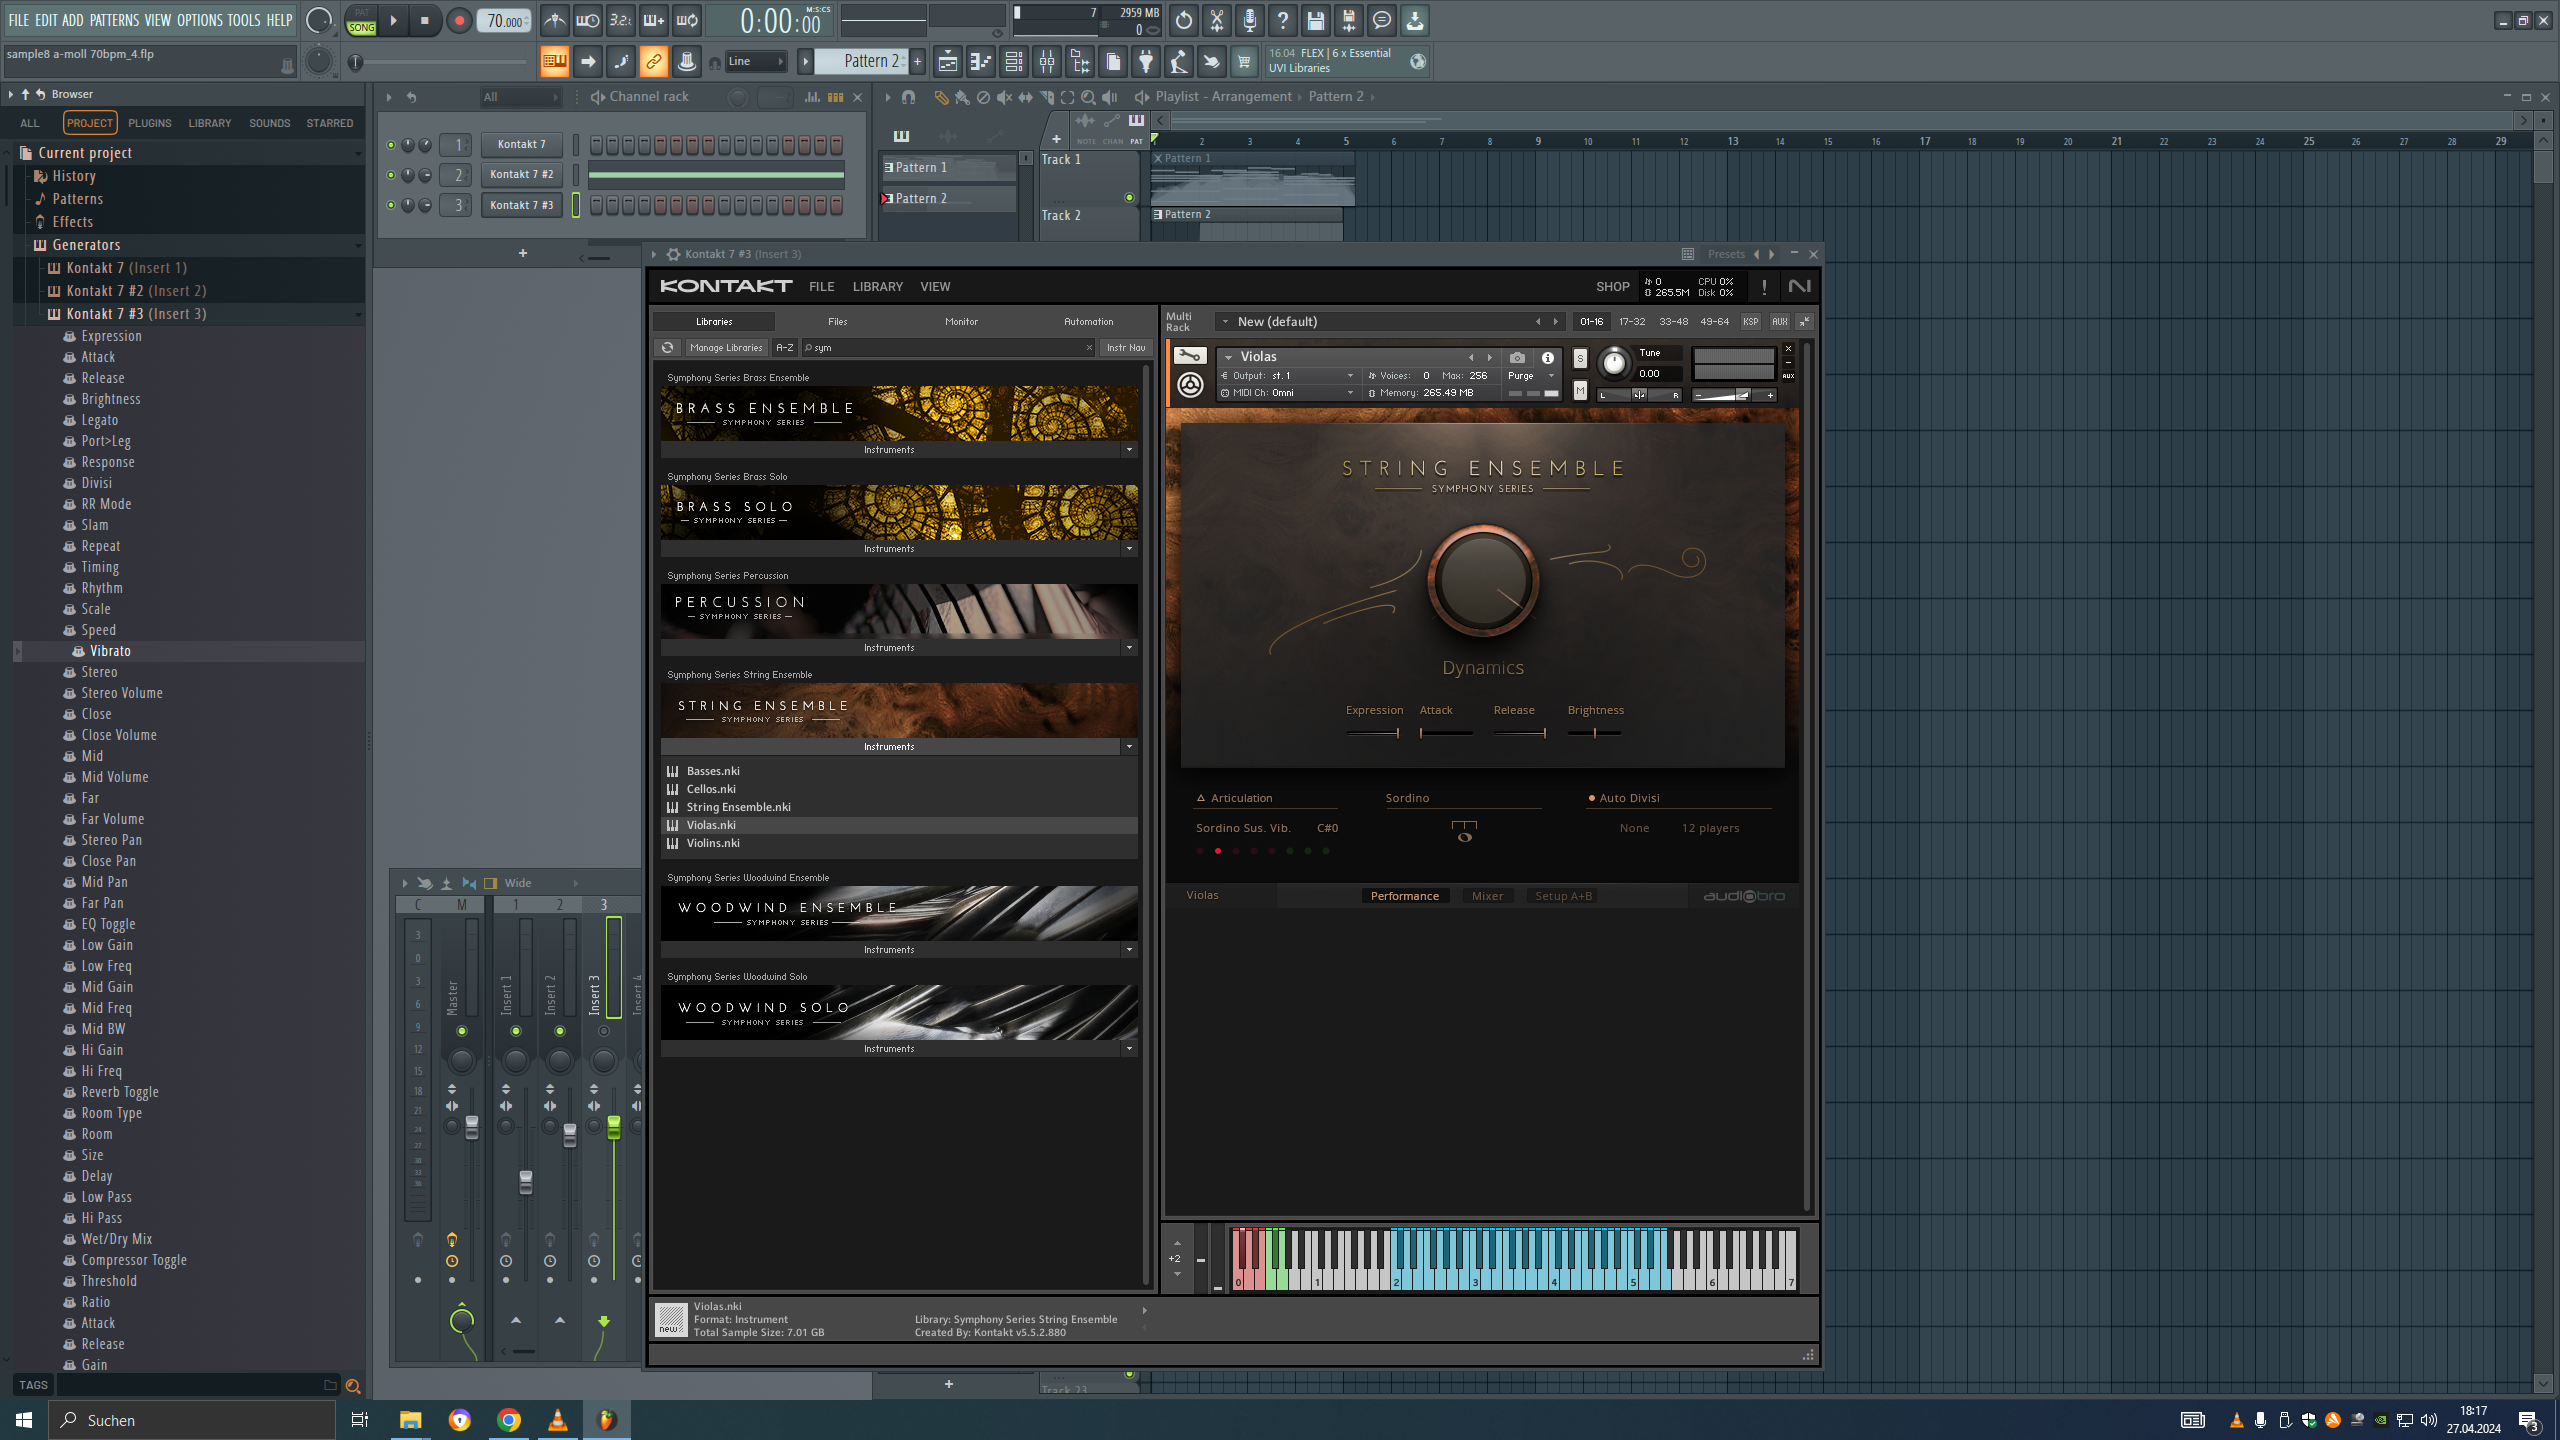Open the content library shopping cart
2560x1440 pixels.
(x=1243, y=62)
